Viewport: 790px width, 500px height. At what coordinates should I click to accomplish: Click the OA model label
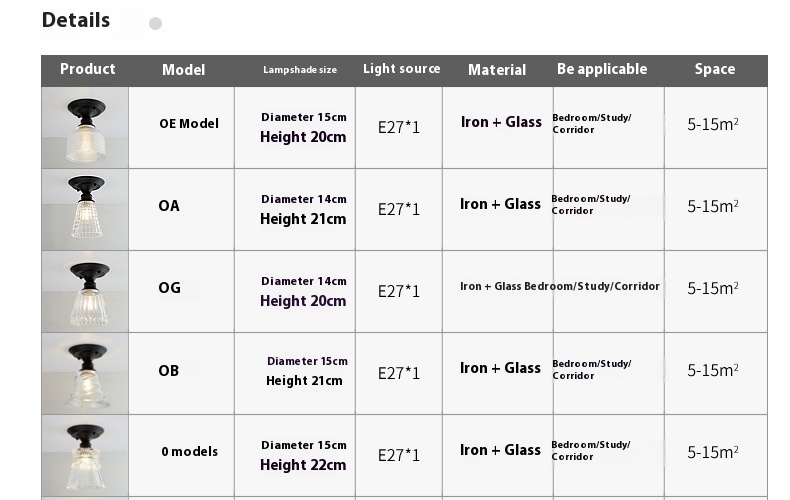[x=169, y=206]
